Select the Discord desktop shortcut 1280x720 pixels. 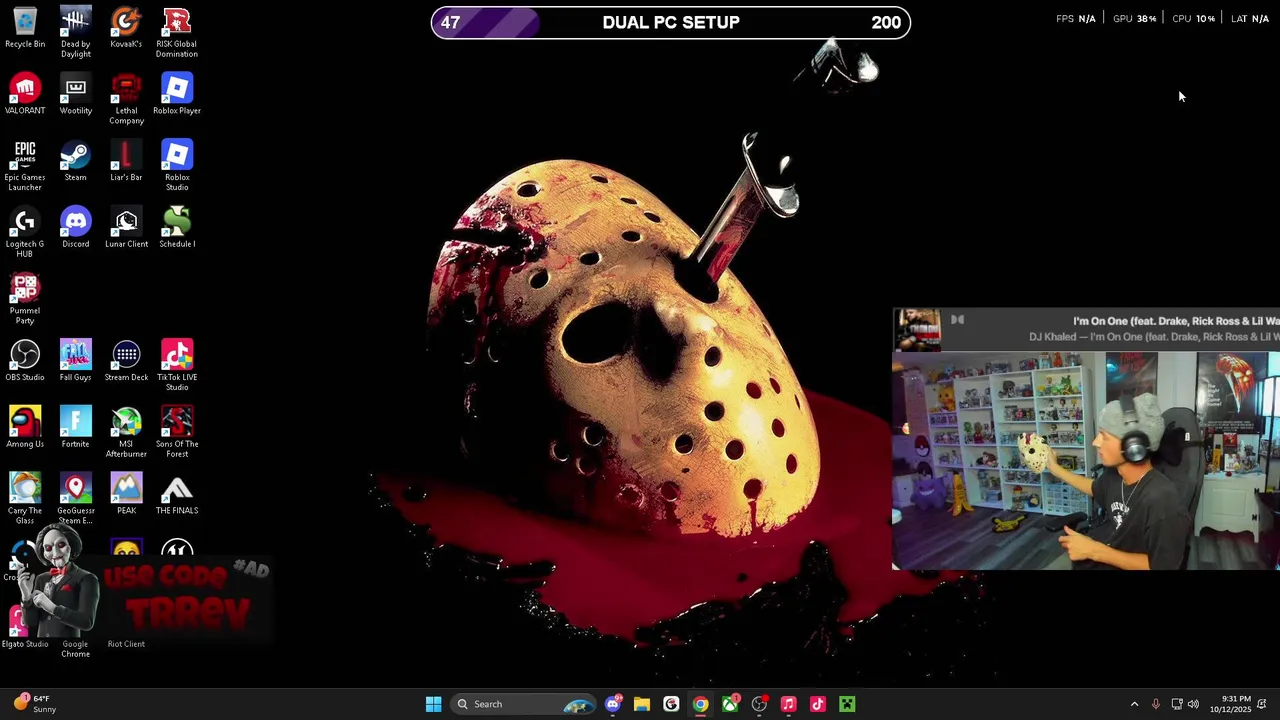click(76, 228)
